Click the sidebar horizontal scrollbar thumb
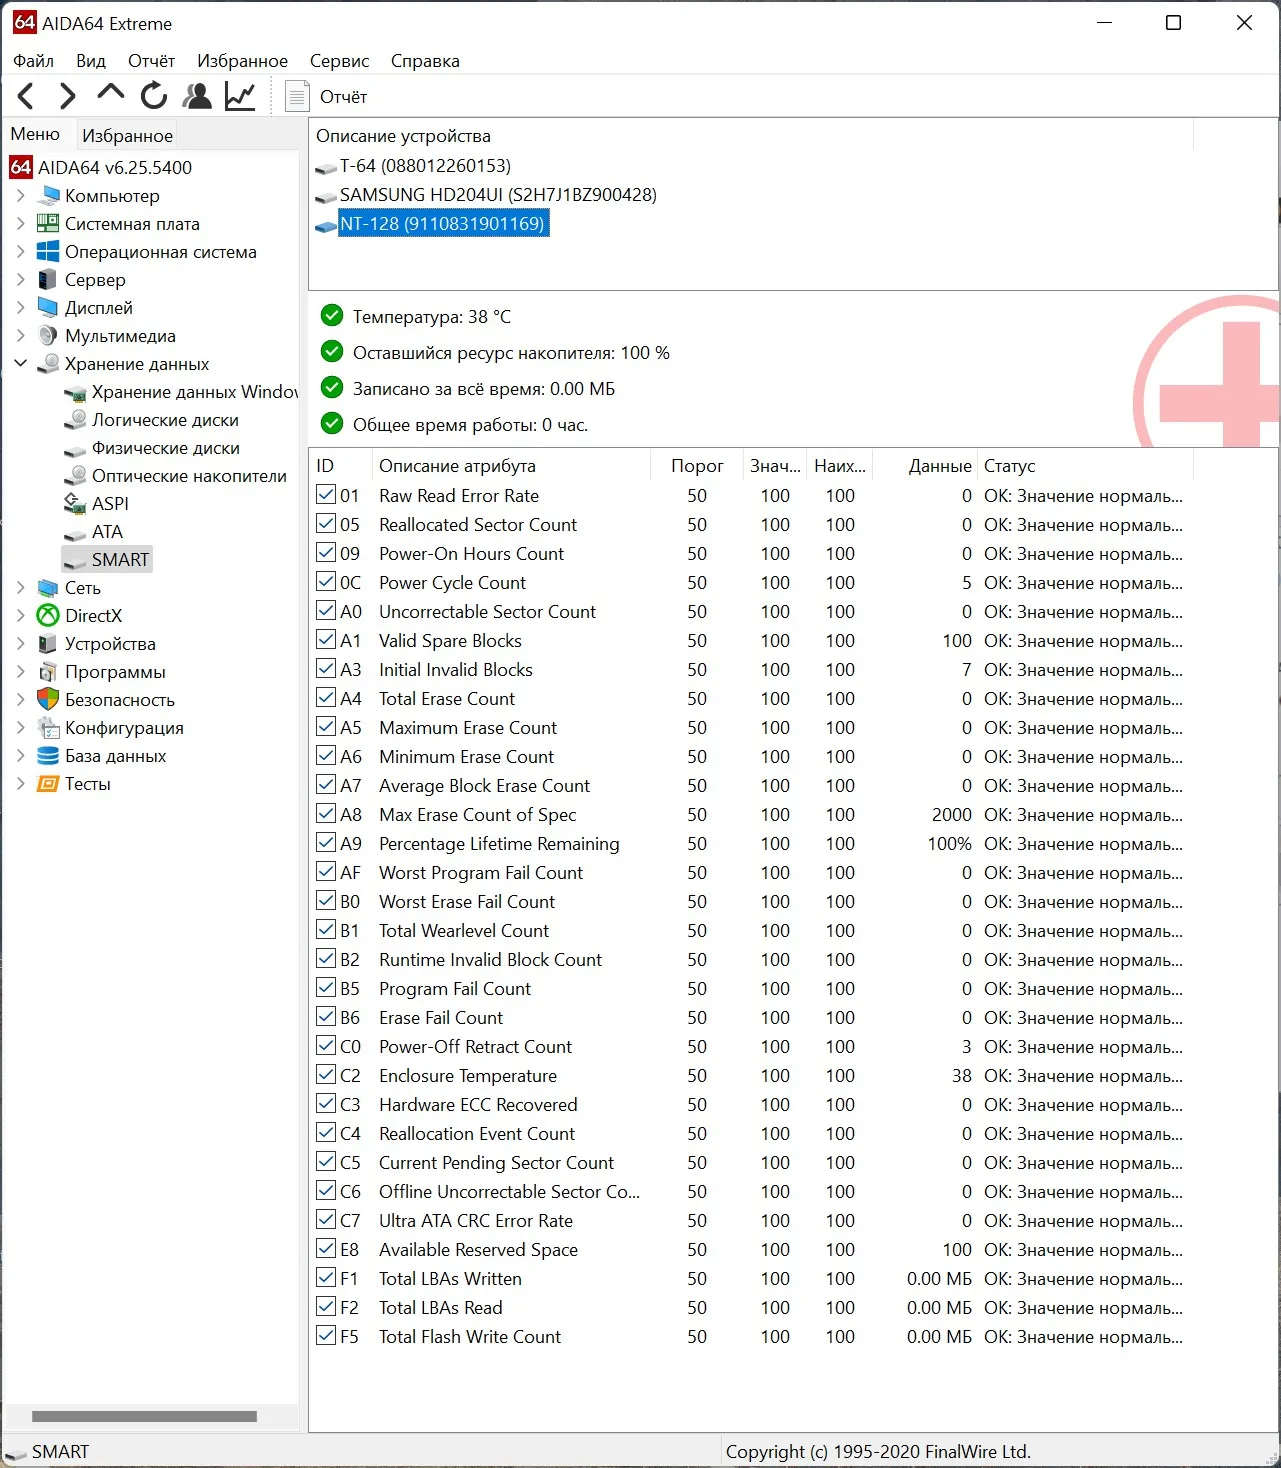1281x1468 pixels. click(144, 1416)
